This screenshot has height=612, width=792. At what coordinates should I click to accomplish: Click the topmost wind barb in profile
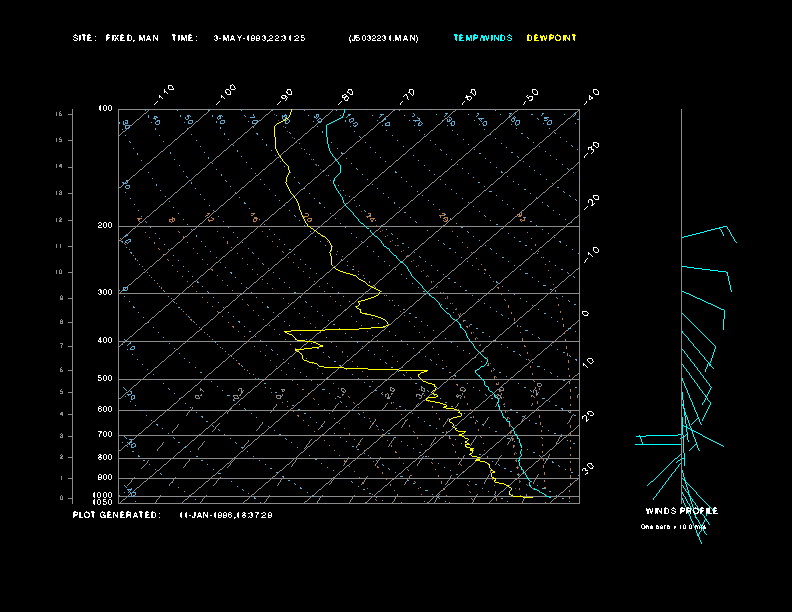coord(708,233)
